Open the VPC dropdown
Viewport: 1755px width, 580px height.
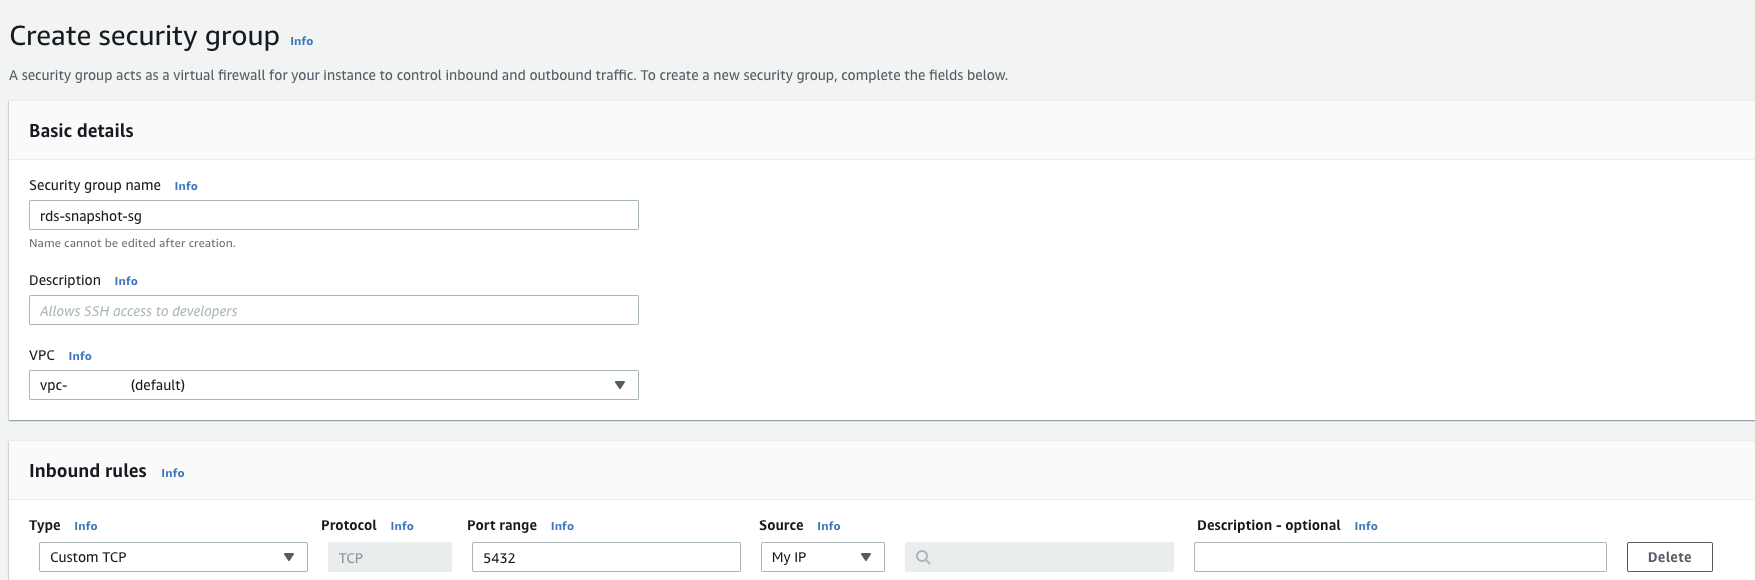[333, 385]
